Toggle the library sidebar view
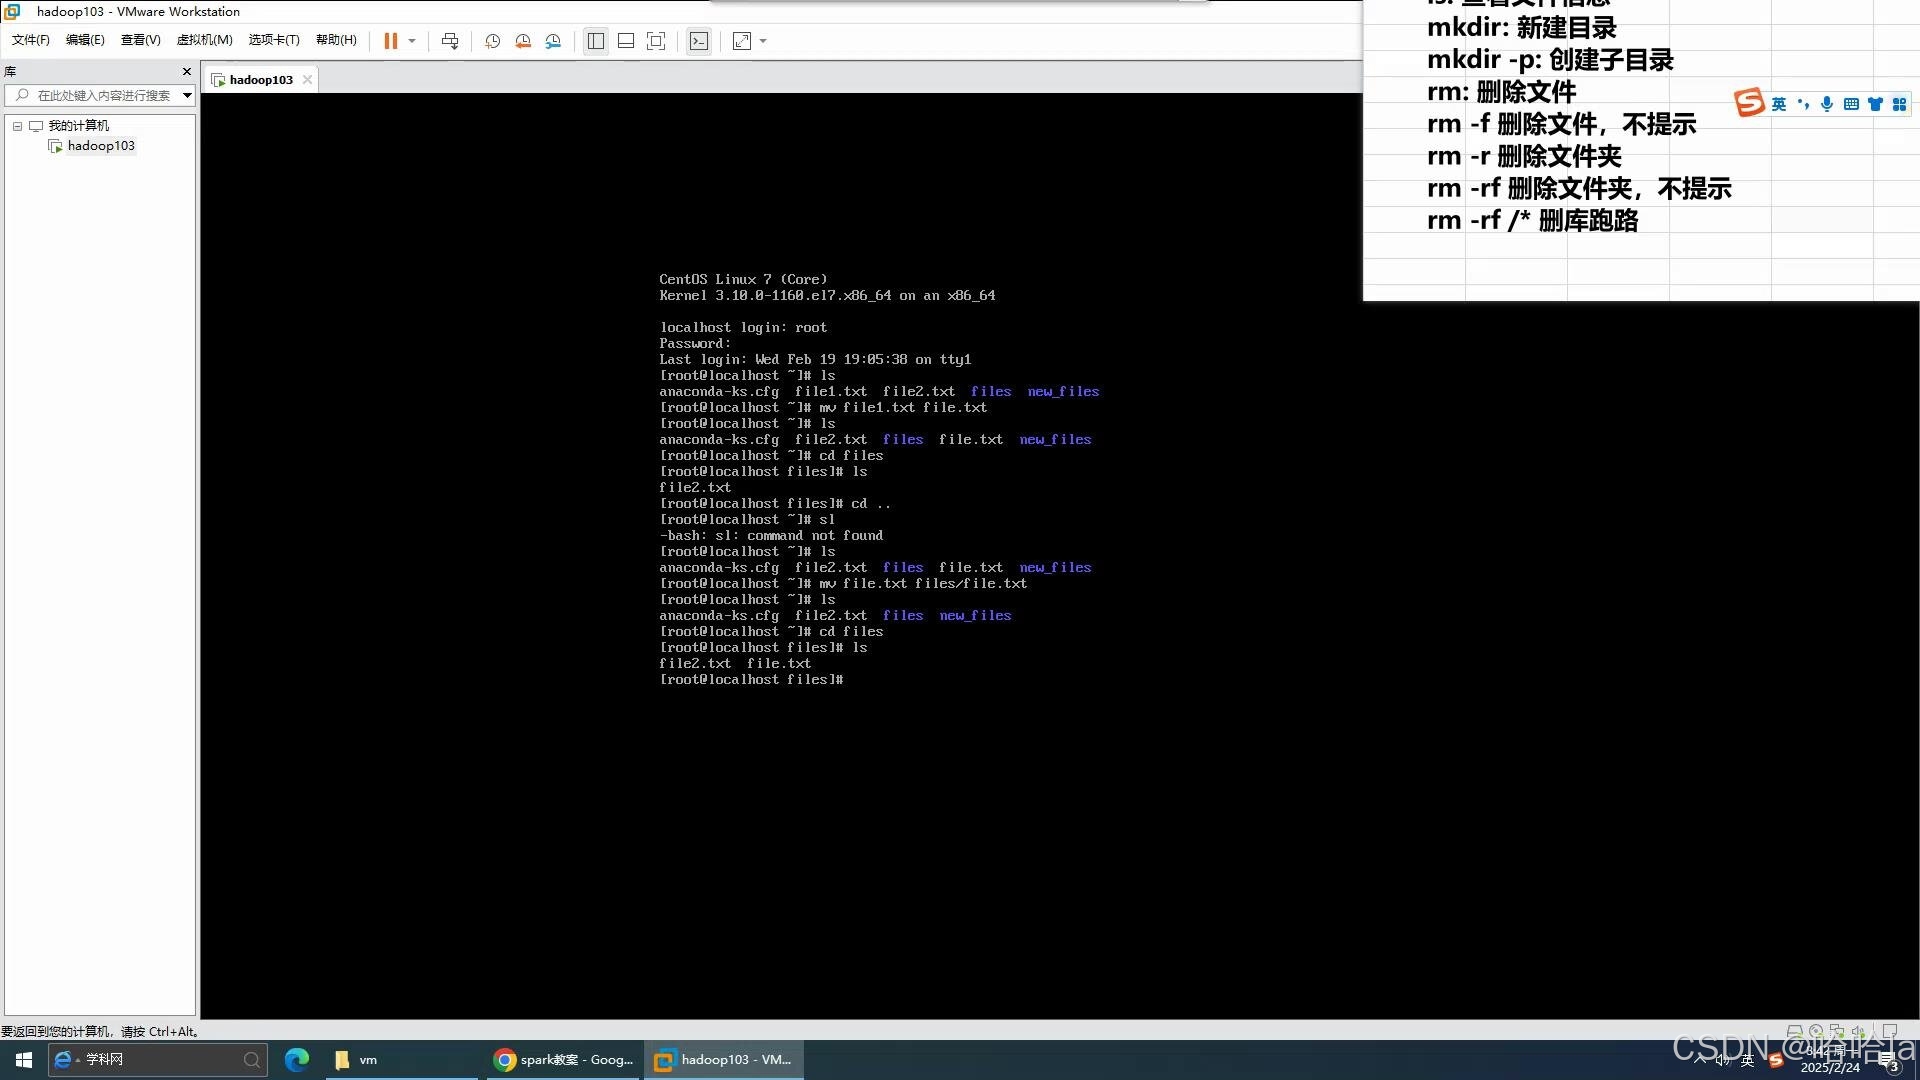The image size is (1920, 1080). [596, 41]
